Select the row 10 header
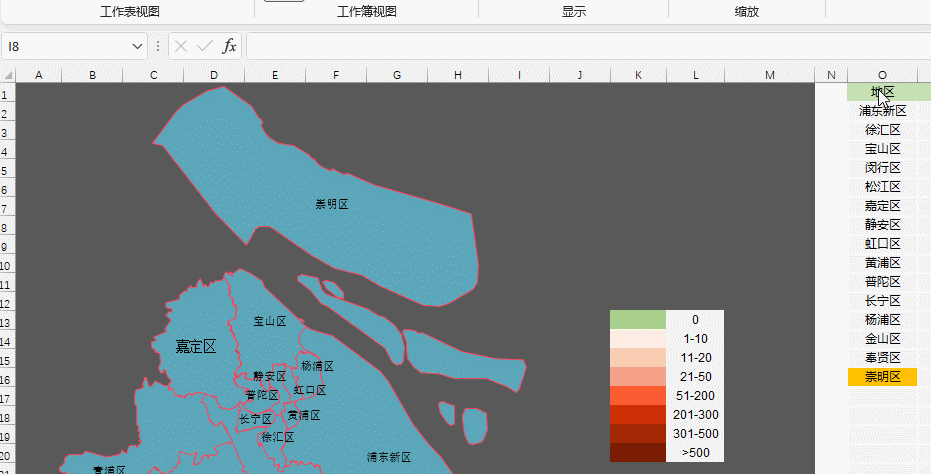The height and width of the screenshot is (474, 931). coord(8,264)
